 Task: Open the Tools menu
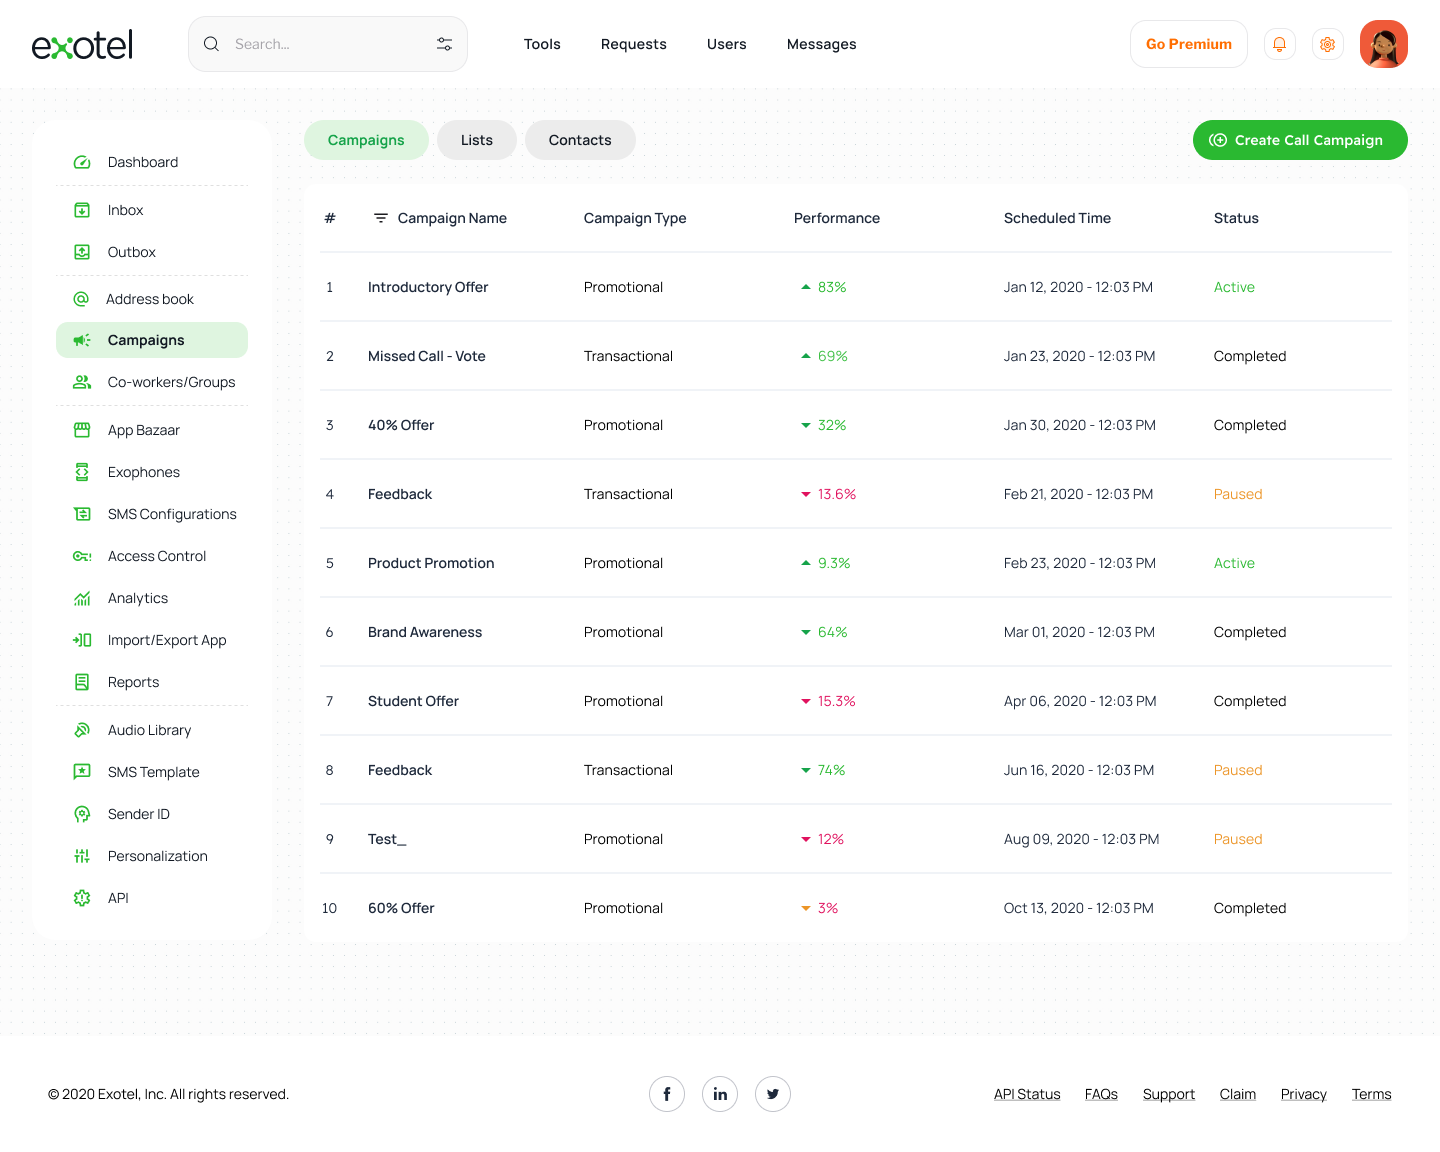(542, 44)
